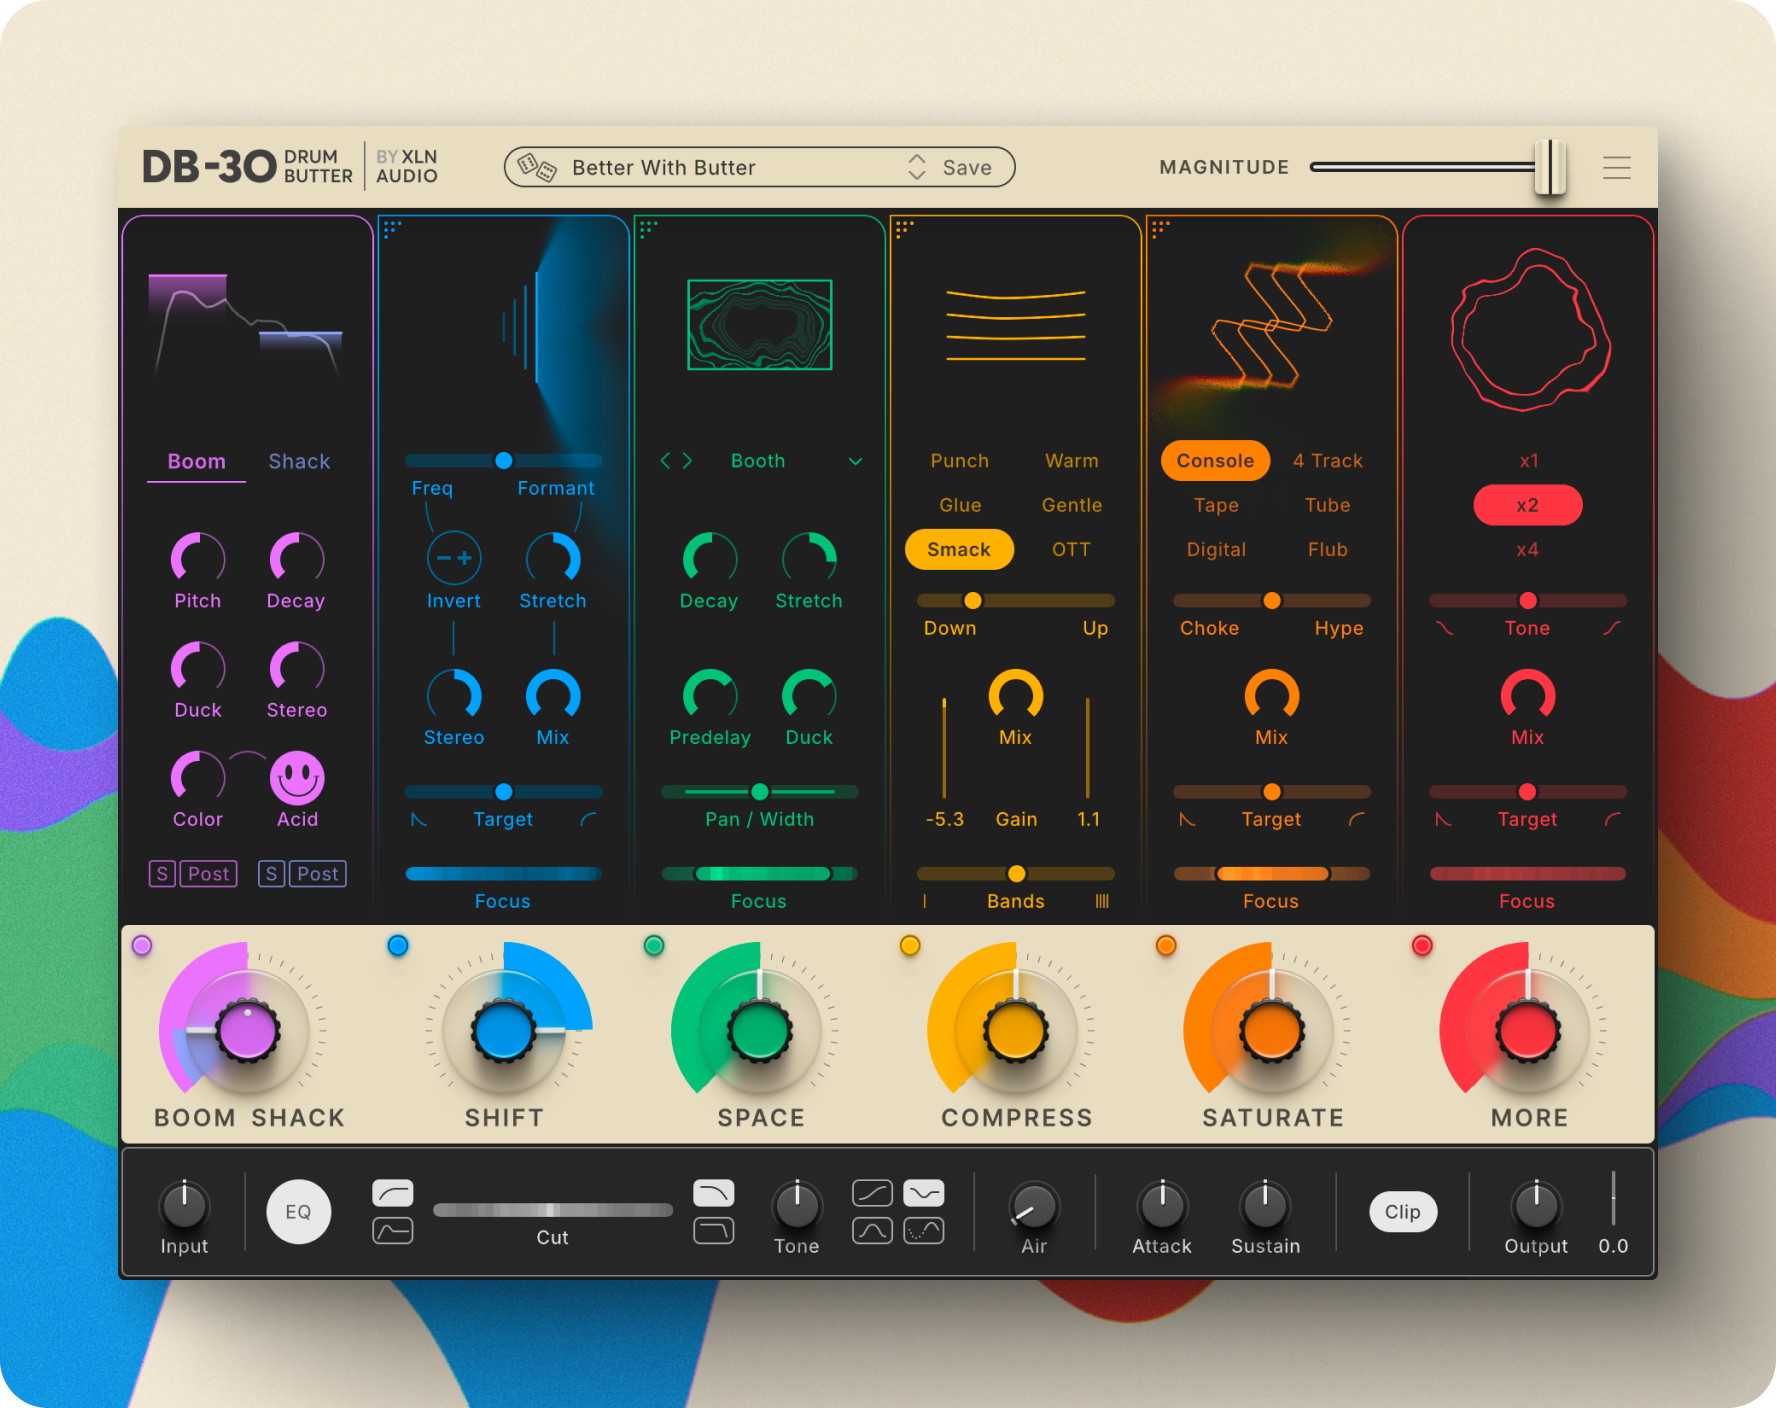Toggle the Boom S solo button

[162, 874]
